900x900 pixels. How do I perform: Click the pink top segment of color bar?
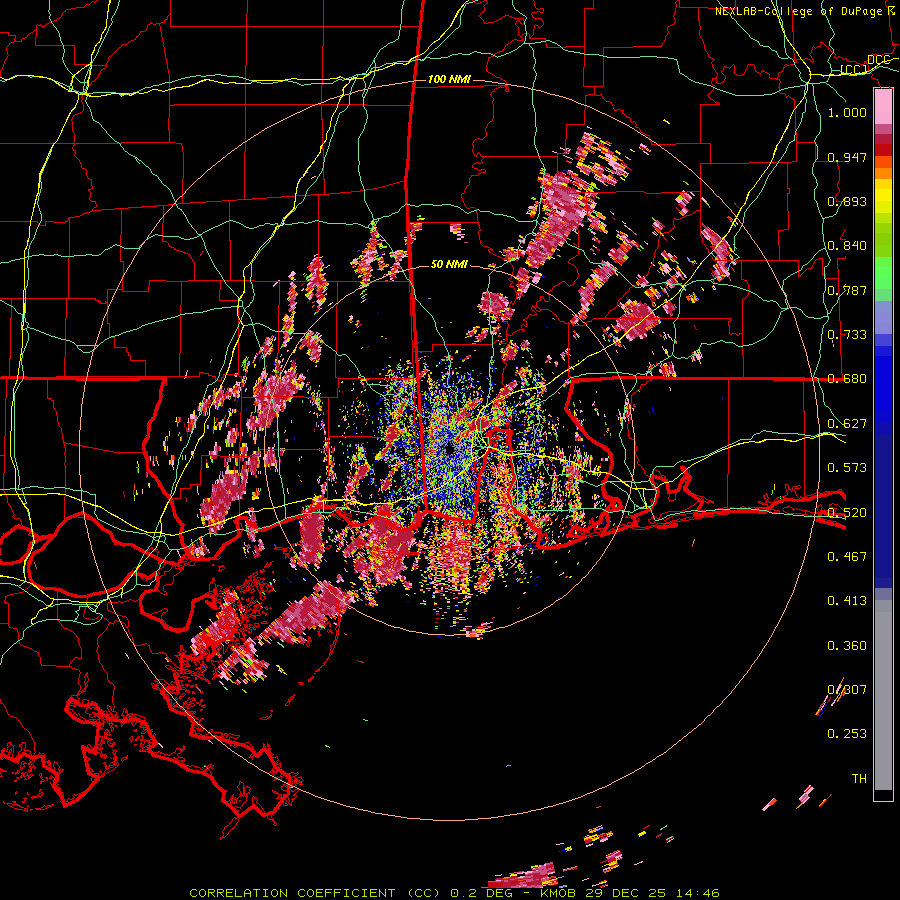point(883,107)
